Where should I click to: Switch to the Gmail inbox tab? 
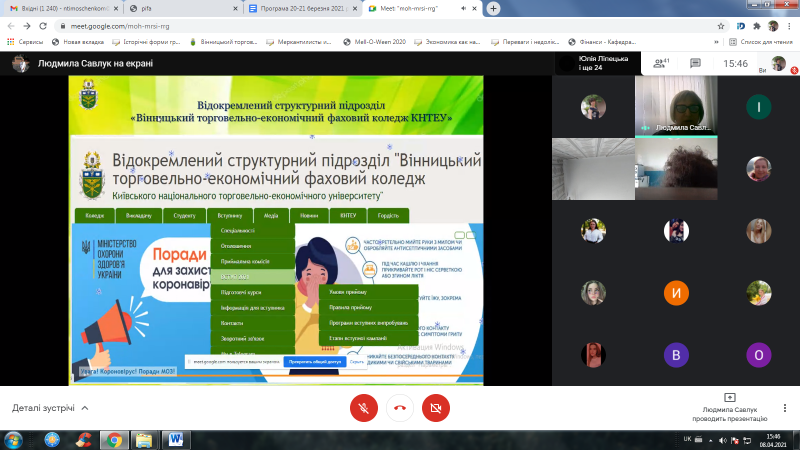[x=64, y=8]
